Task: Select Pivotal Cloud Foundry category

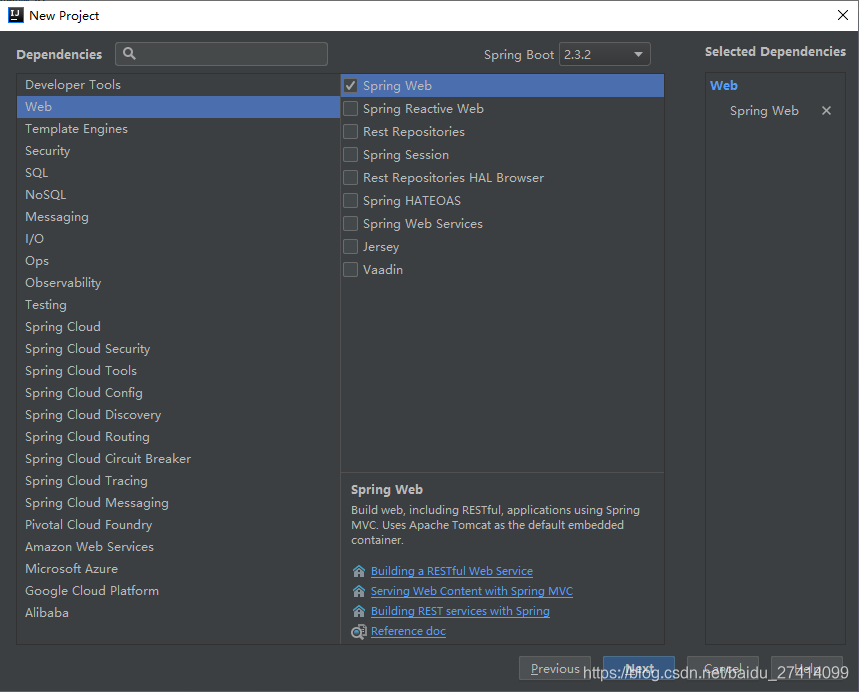Action: coord(179,524)
